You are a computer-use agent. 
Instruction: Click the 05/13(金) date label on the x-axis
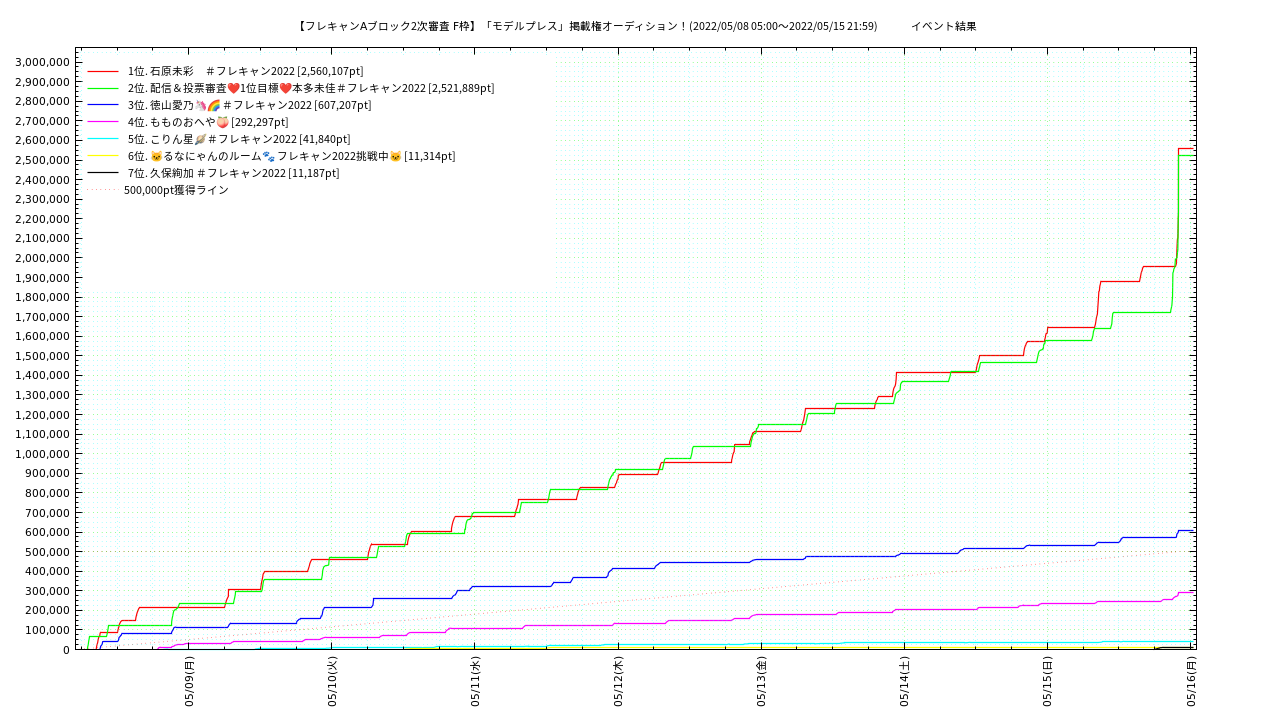tap(761, 682)
